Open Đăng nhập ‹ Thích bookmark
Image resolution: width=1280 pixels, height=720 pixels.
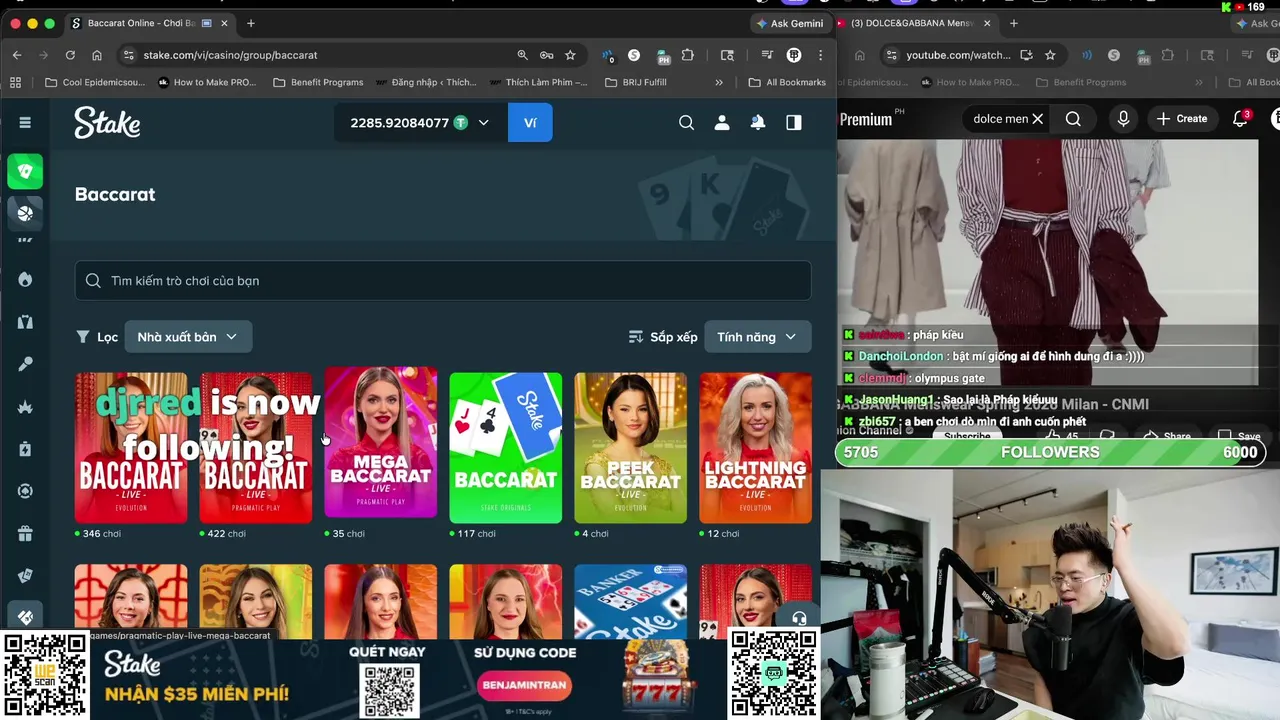click(426, 82)
